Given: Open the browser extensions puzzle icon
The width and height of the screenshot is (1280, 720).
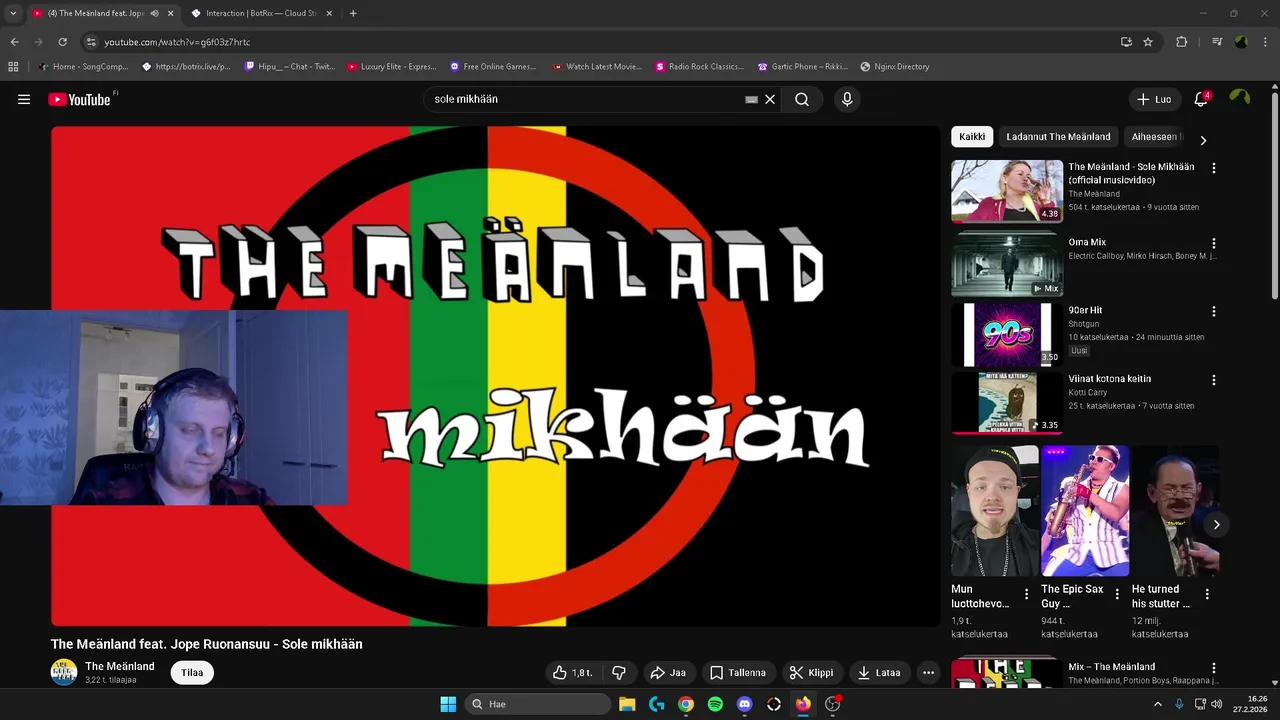Looking at the screenshot, I should (x=1181, y=42).
